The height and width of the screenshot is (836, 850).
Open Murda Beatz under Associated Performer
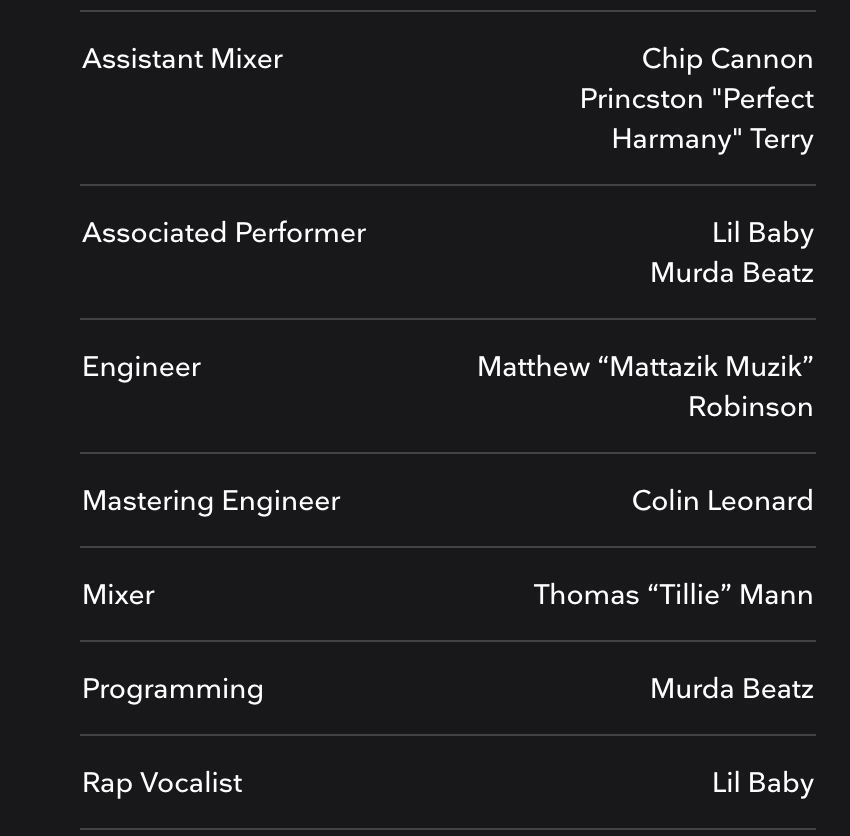pyautogui.click(x=732, y=273)
